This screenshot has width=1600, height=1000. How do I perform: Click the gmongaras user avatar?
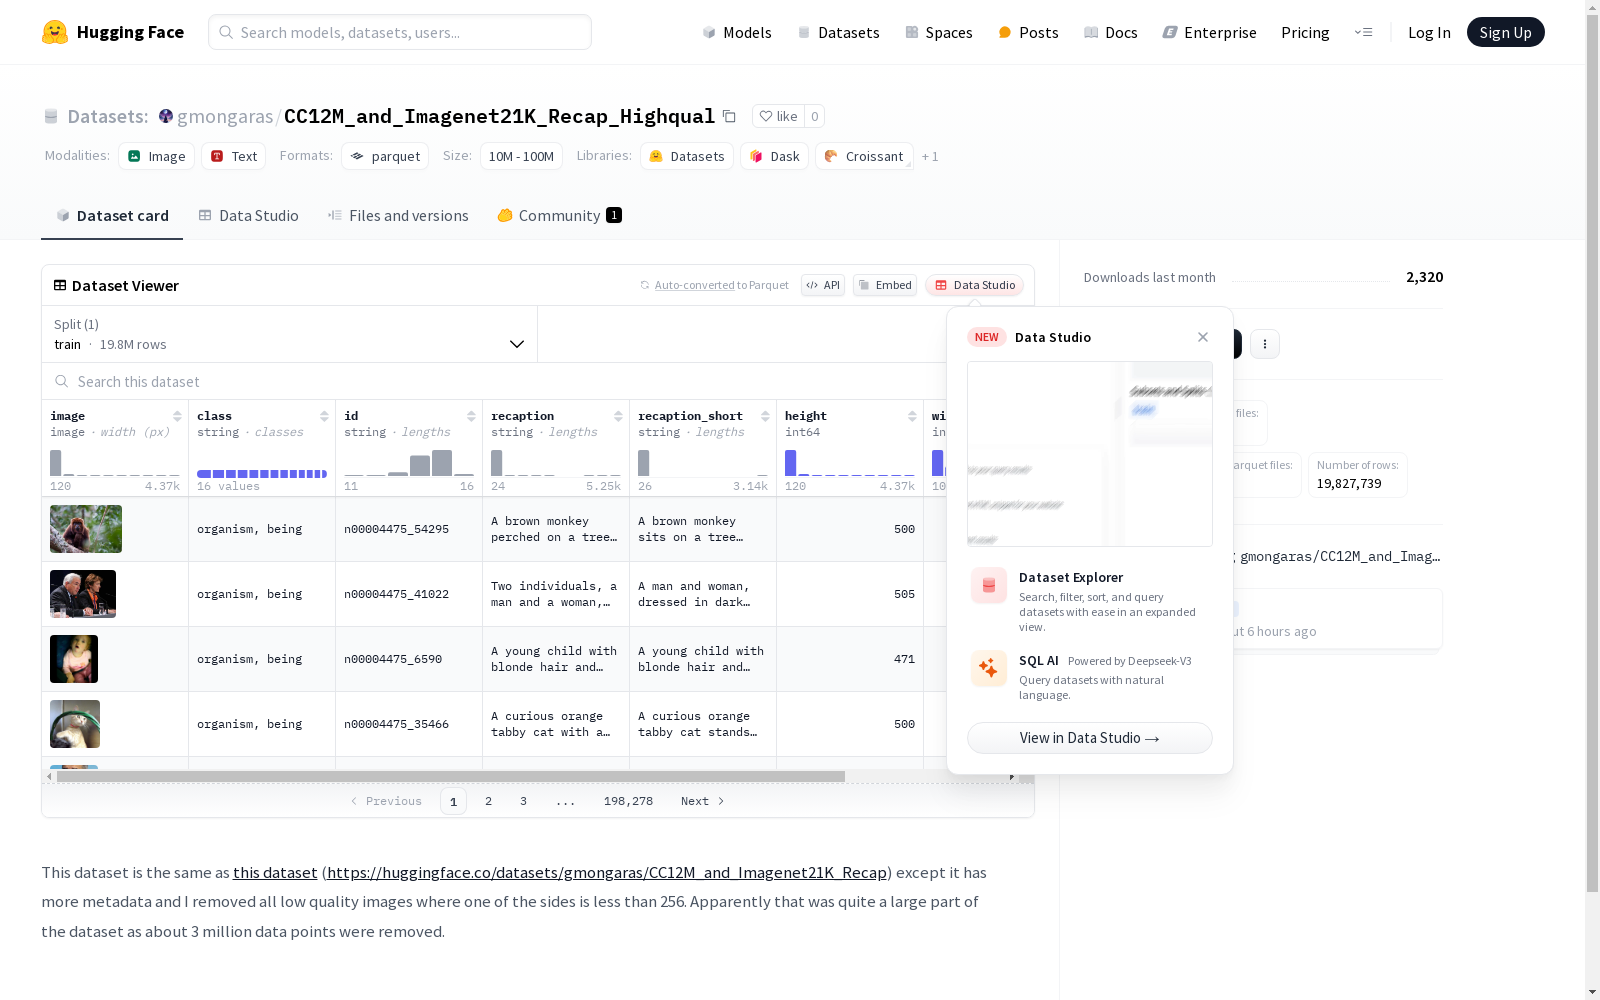pos(166,116)
